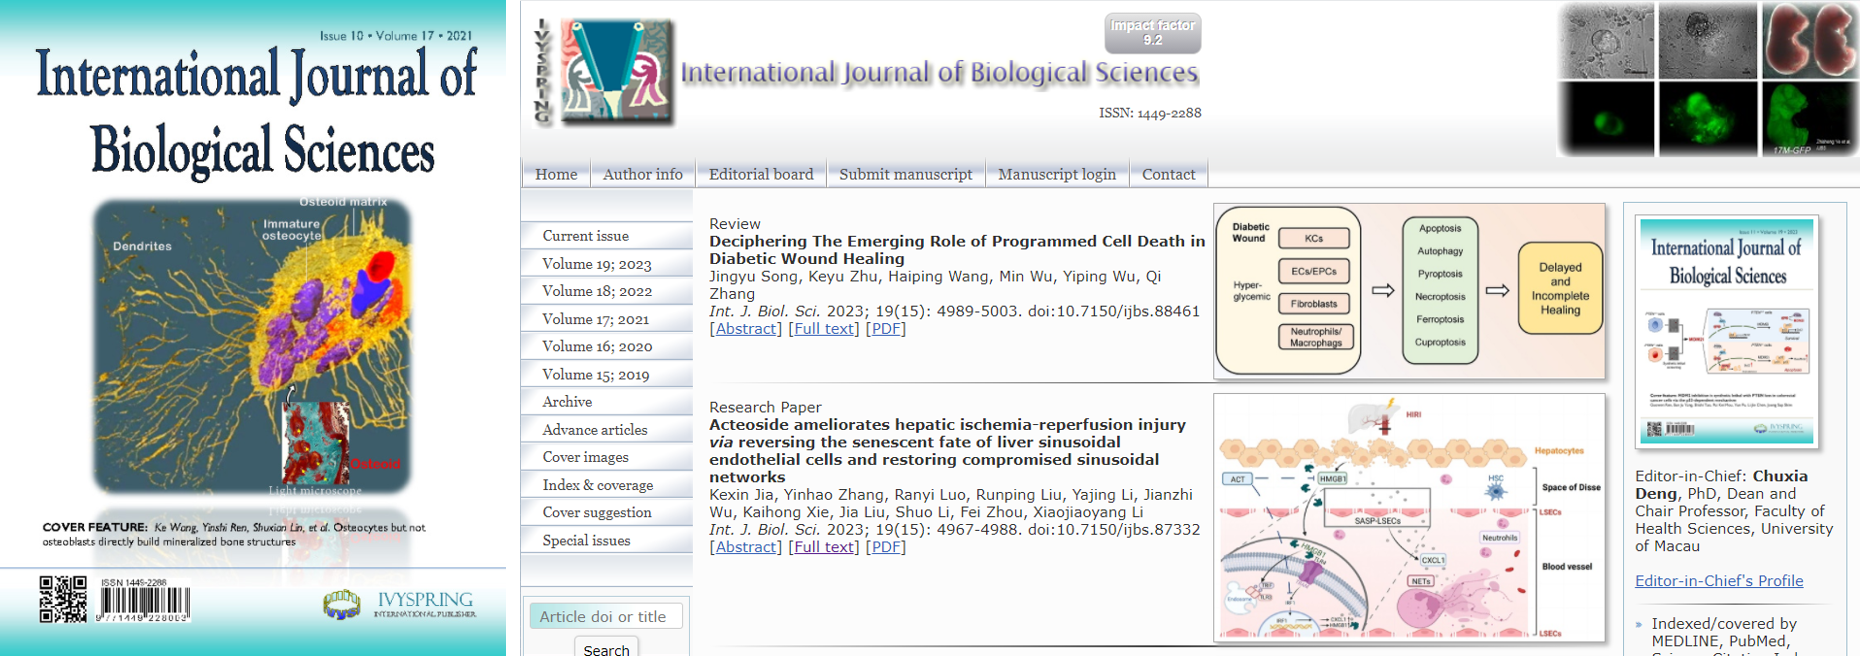Open the Editorial board tab
This screenshot has height=656, width=1860.
click(761, 174)
